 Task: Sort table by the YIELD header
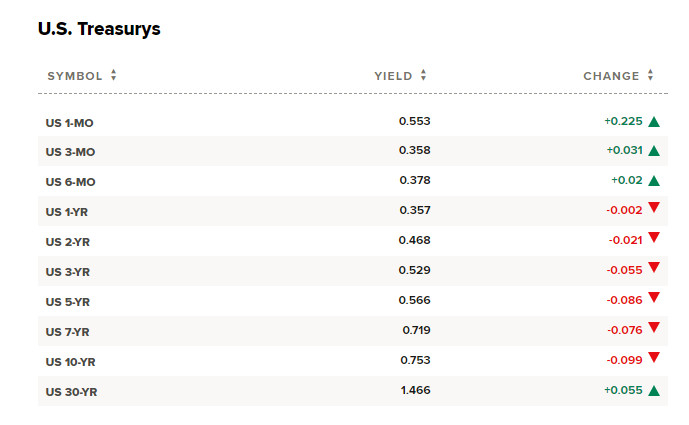coord(393,76)
